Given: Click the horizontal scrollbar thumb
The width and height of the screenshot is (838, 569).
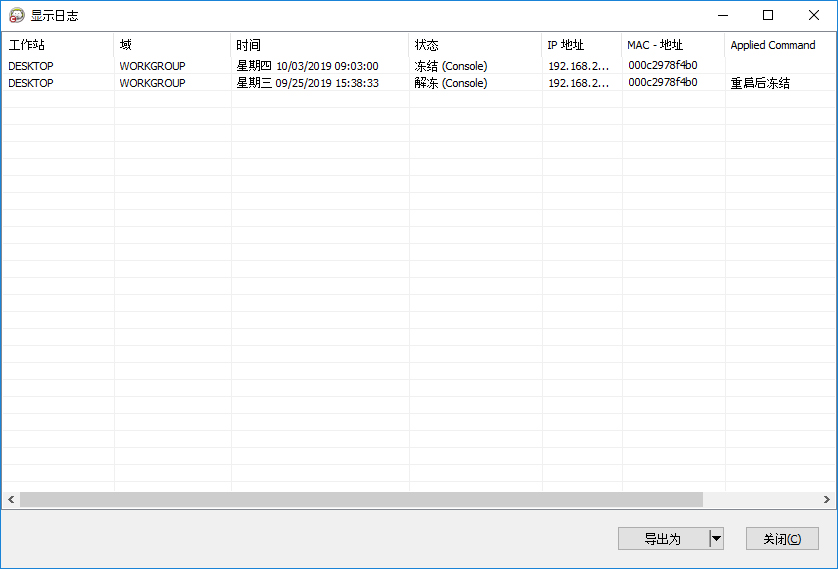Looking at the screenshot, I should click(360, 499).
